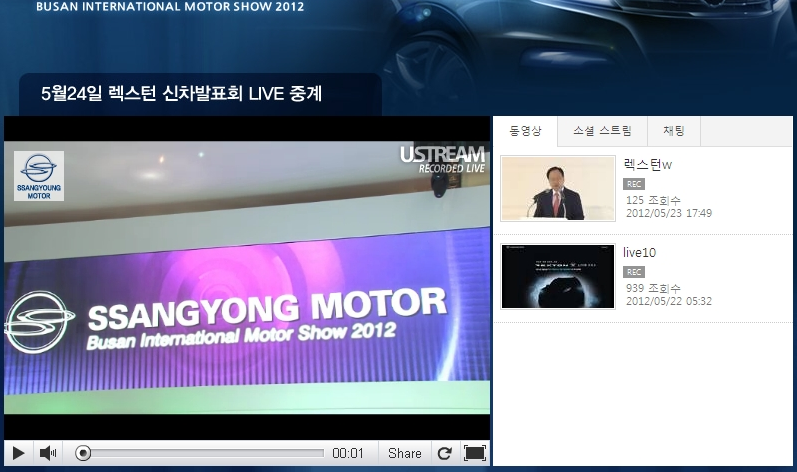Click the middle of the playback progress track

click(200, 453)
